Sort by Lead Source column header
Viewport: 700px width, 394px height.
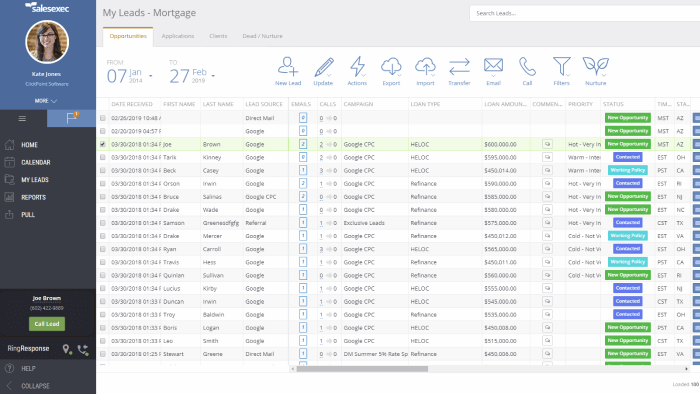[264, 104]
